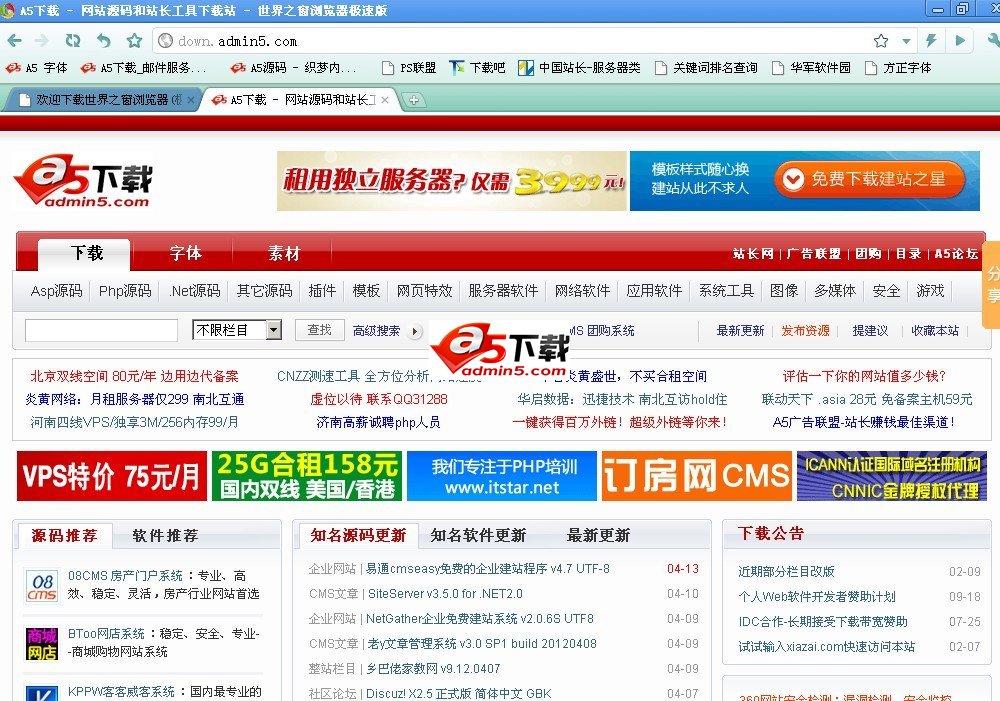Screen dimensions: 1000x701
Task: Click the browser forward arrow
Action: click(x=42, y=41)
